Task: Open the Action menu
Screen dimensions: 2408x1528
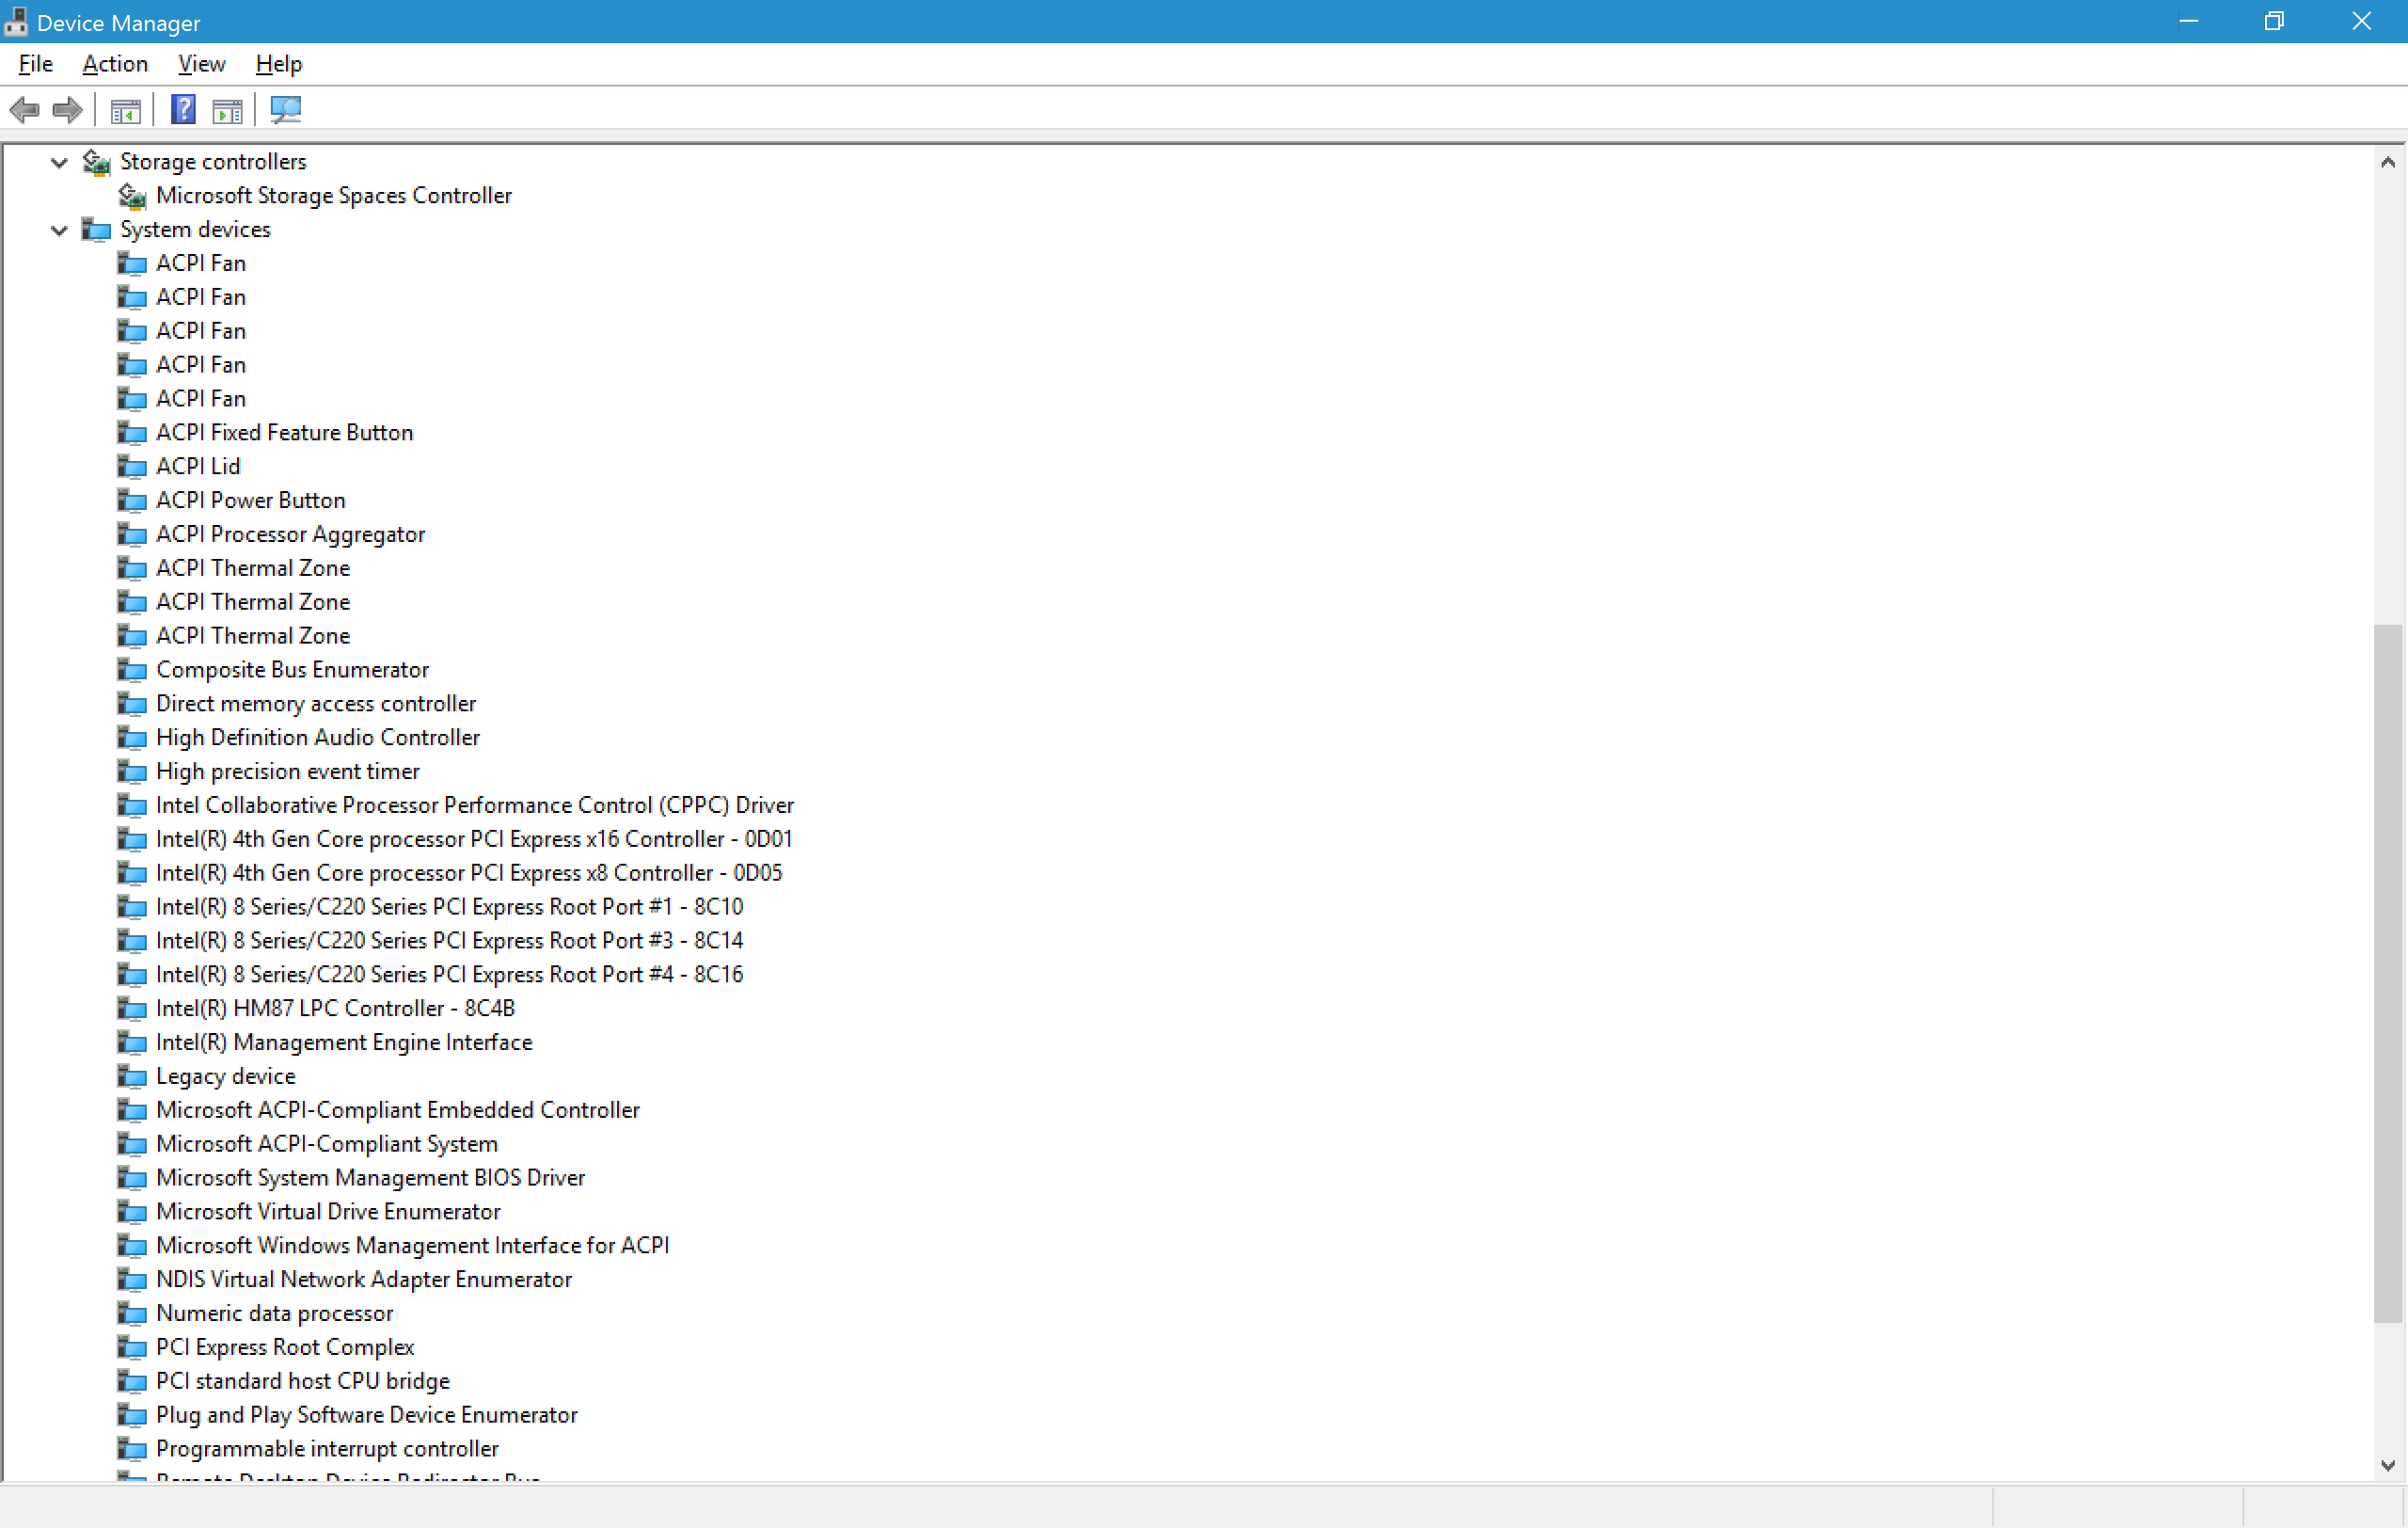Action: tap(115, 64)
